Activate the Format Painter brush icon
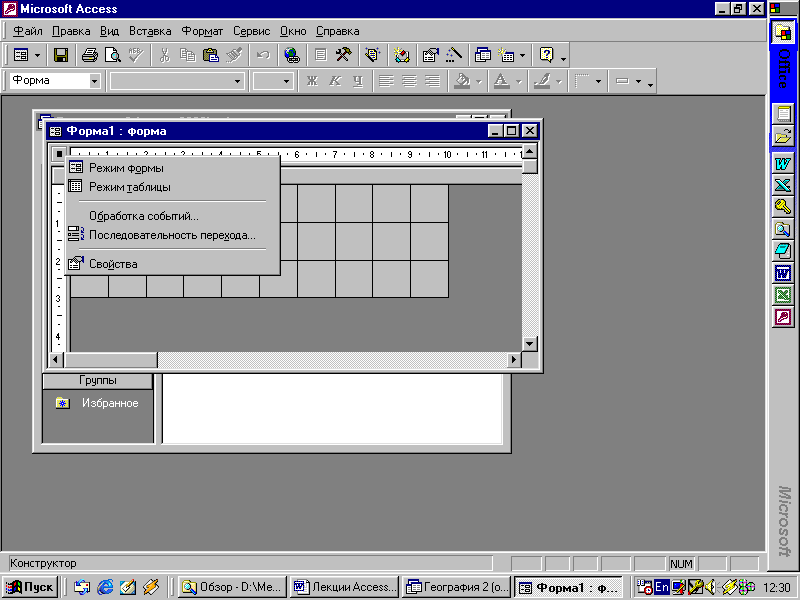This screenshot has height=600, width=800. pos(234,55)
